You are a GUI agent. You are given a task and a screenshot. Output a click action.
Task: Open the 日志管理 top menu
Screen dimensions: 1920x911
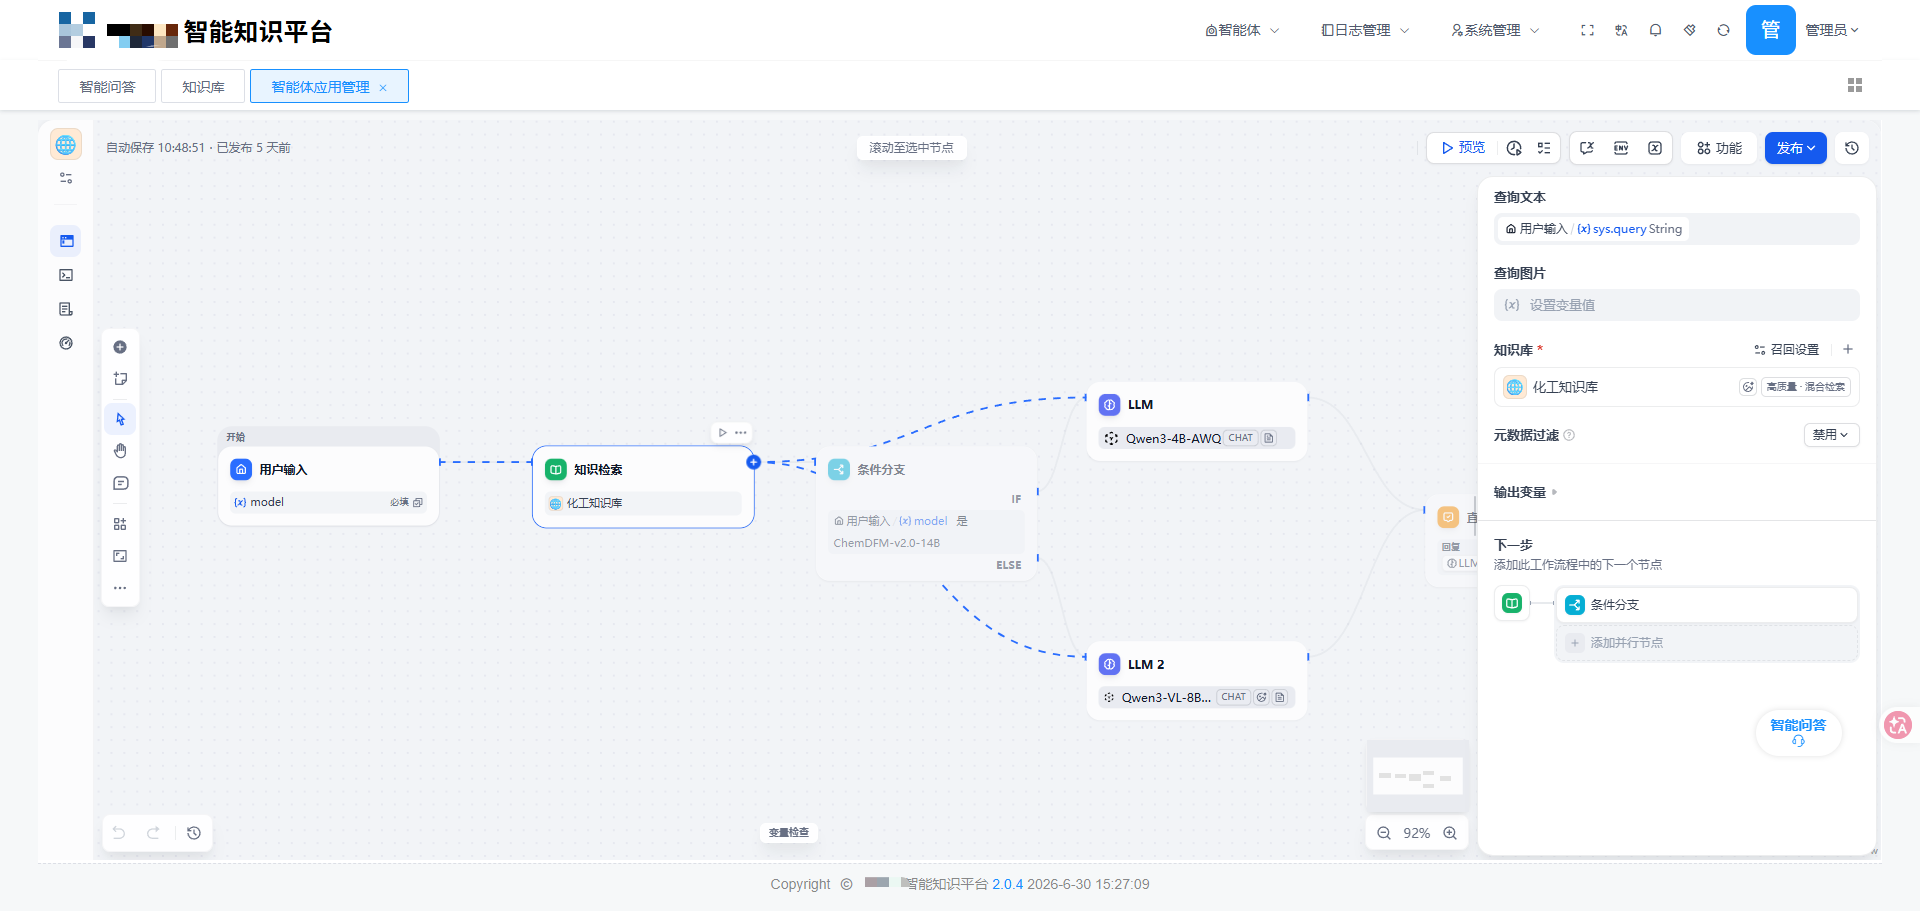1365,30
